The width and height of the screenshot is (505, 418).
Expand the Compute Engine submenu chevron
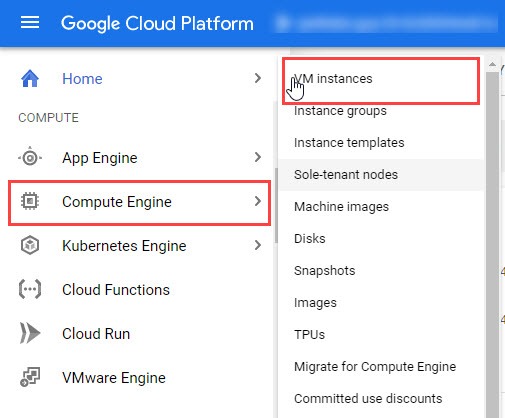pyautogui.click(x=258, y=201)
